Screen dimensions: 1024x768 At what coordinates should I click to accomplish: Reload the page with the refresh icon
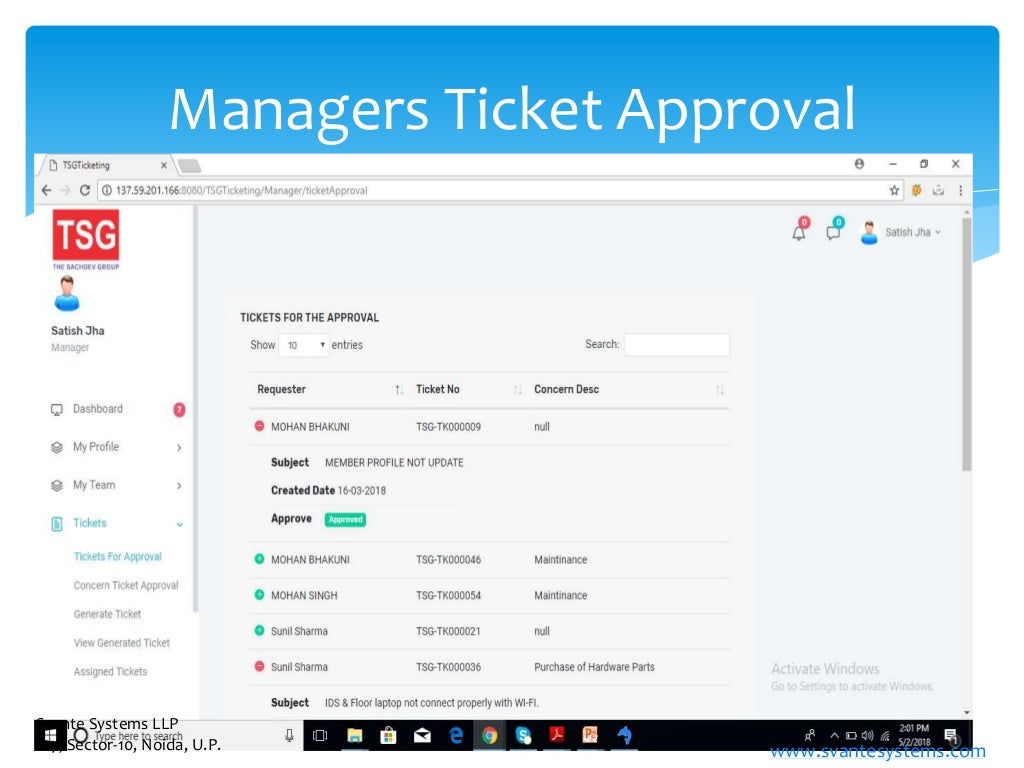(x=84, y=190)
